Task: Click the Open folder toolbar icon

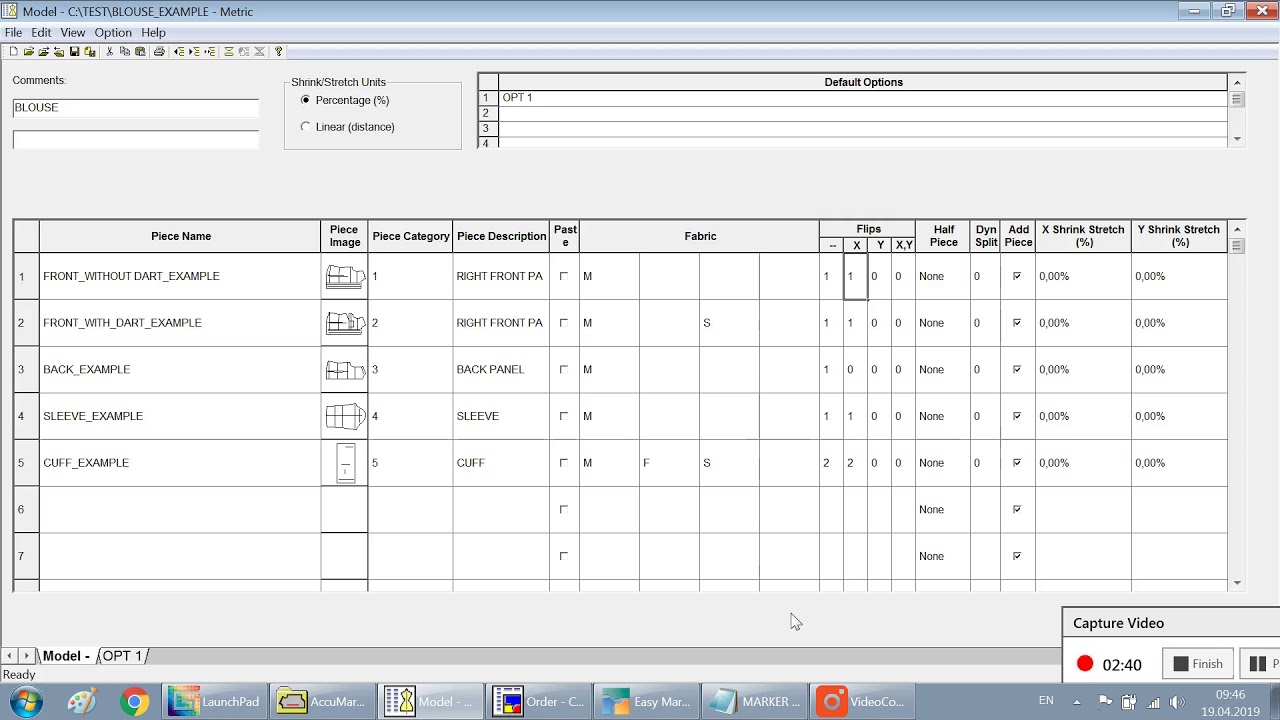Action: coord(29,52)
